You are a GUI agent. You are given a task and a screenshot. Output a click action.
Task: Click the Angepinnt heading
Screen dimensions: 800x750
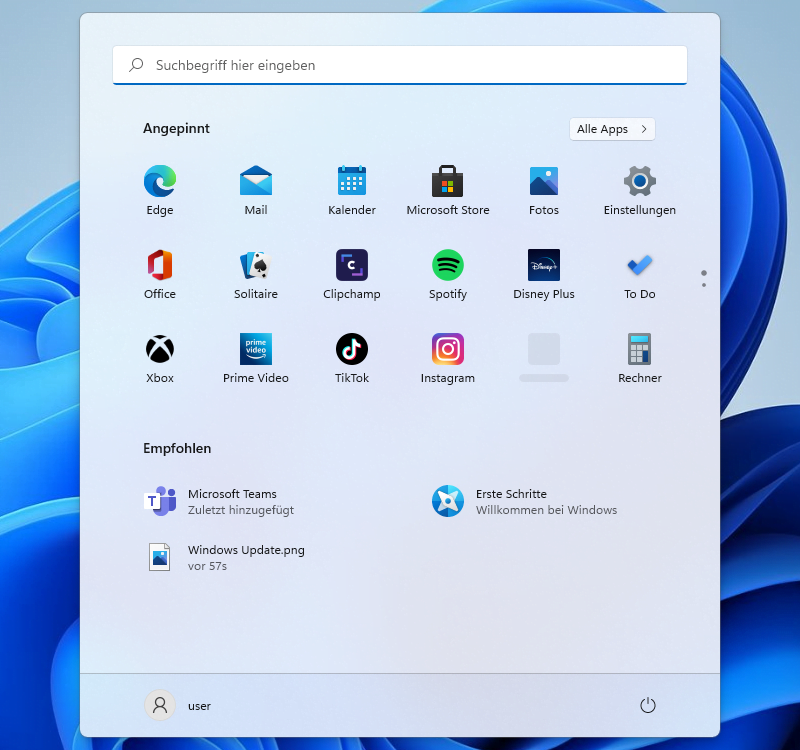tap(176, 129)
